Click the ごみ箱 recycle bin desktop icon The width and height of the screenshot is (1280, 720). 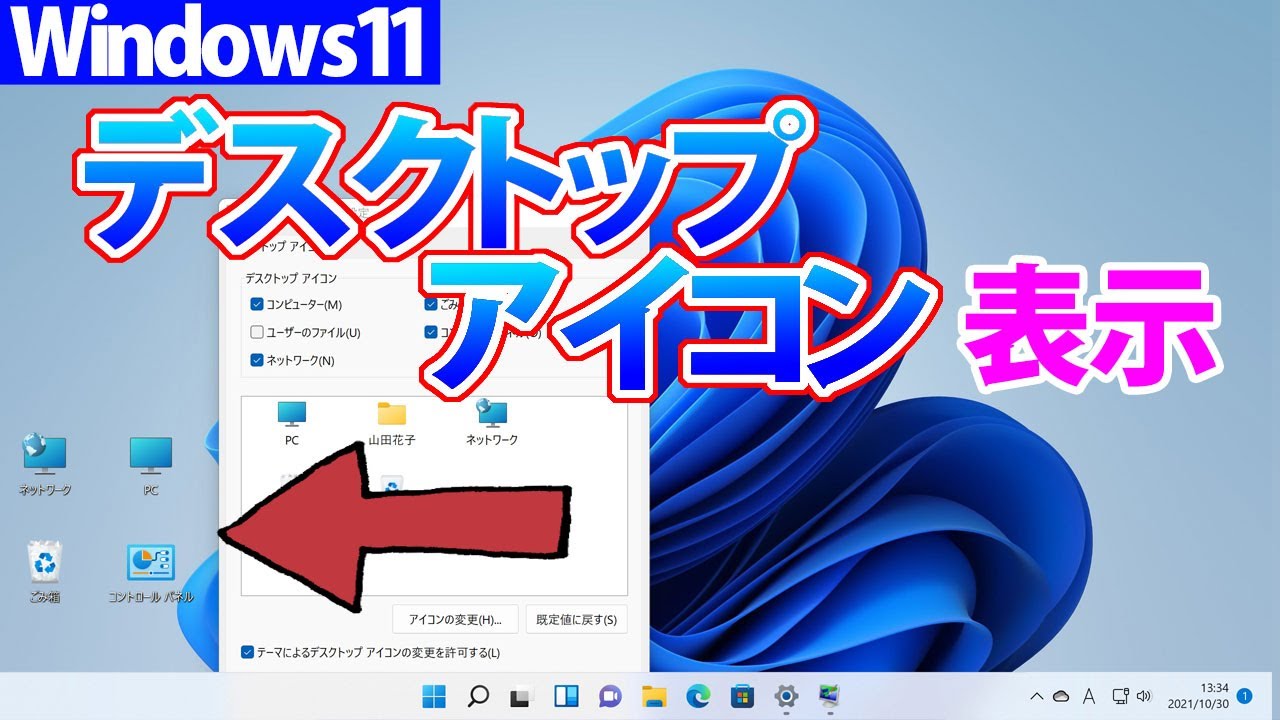[45, 572]
